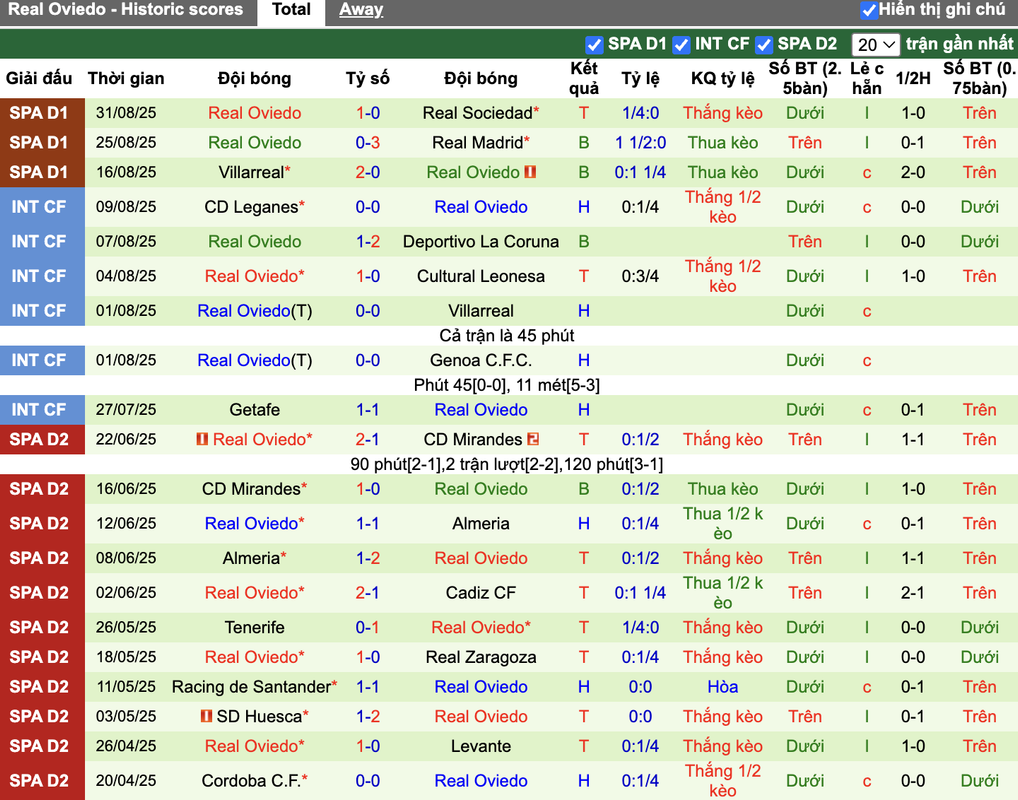1018x800 pixels.
Task: Open the Real Madrid team link
Action: tap(478, 143)
